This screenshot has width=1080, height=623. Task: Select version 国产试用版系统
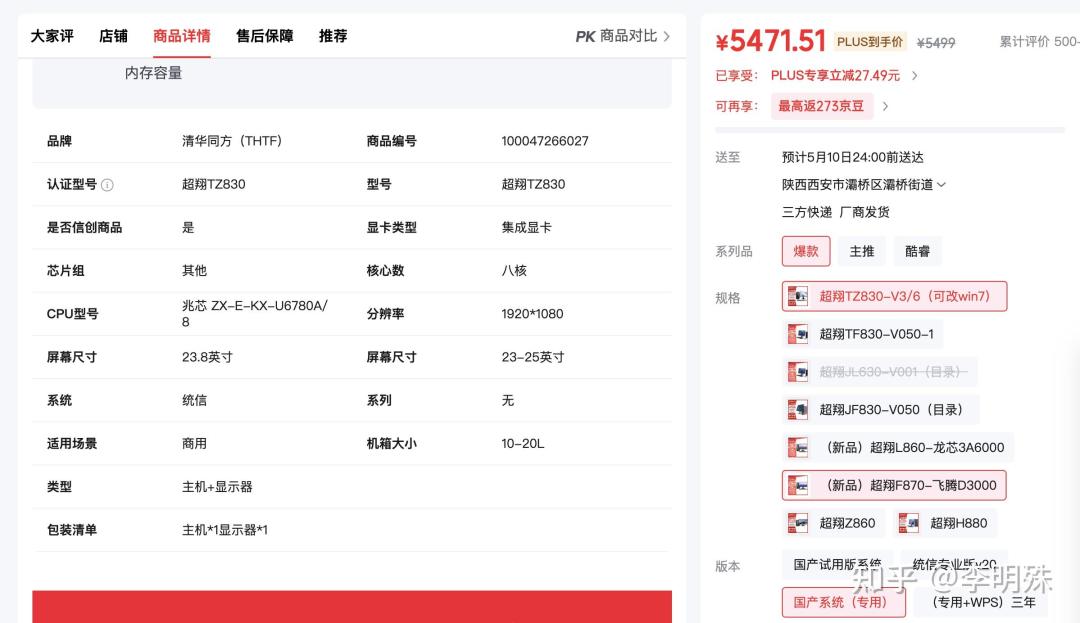click(837, 564)
